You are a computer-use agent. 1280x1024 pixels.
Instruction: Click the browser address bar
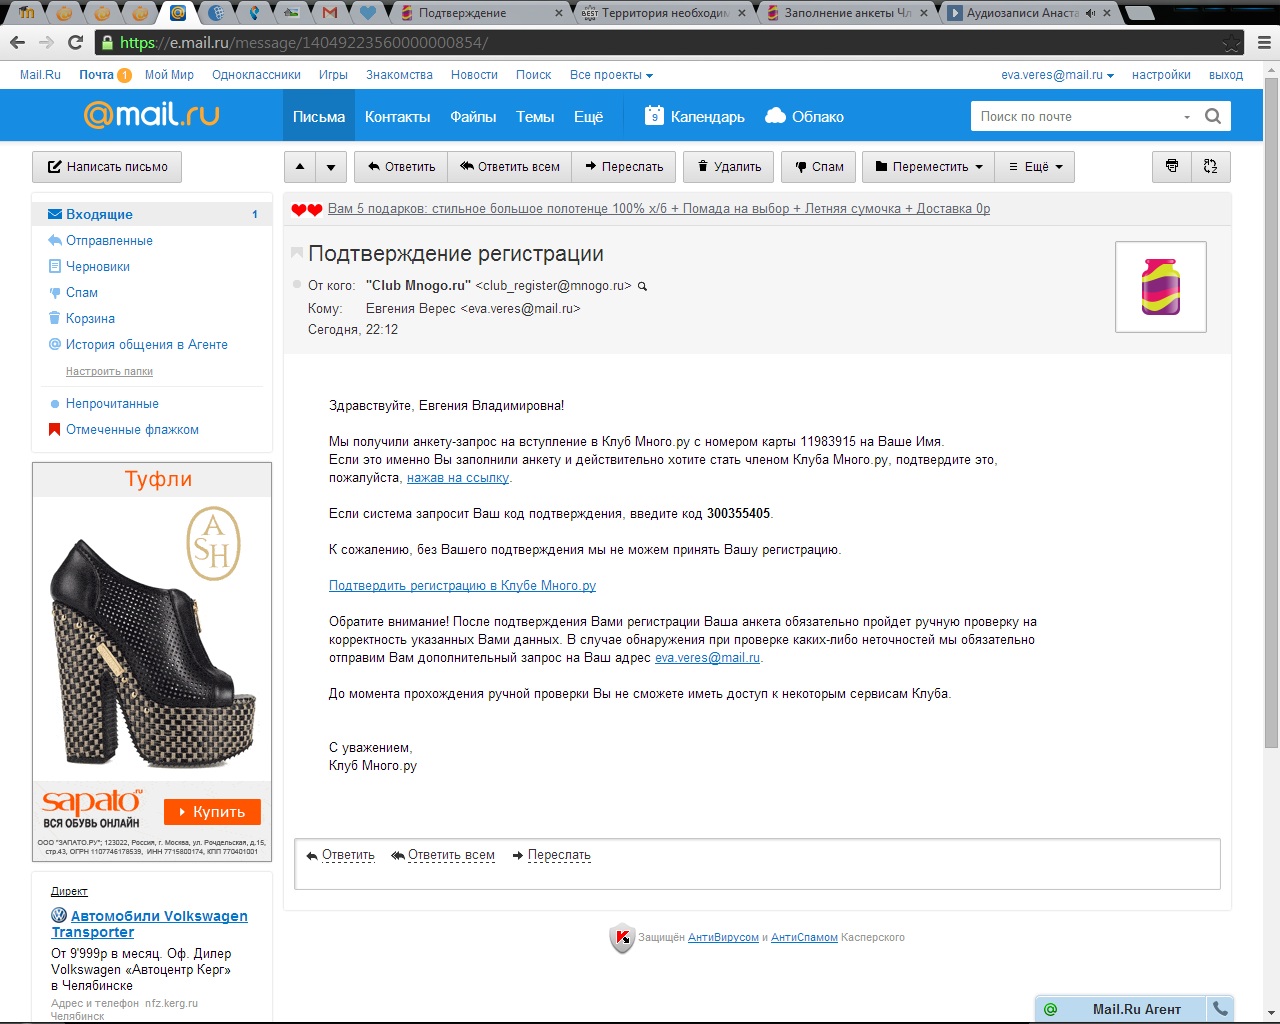click(x=660, y=43)
